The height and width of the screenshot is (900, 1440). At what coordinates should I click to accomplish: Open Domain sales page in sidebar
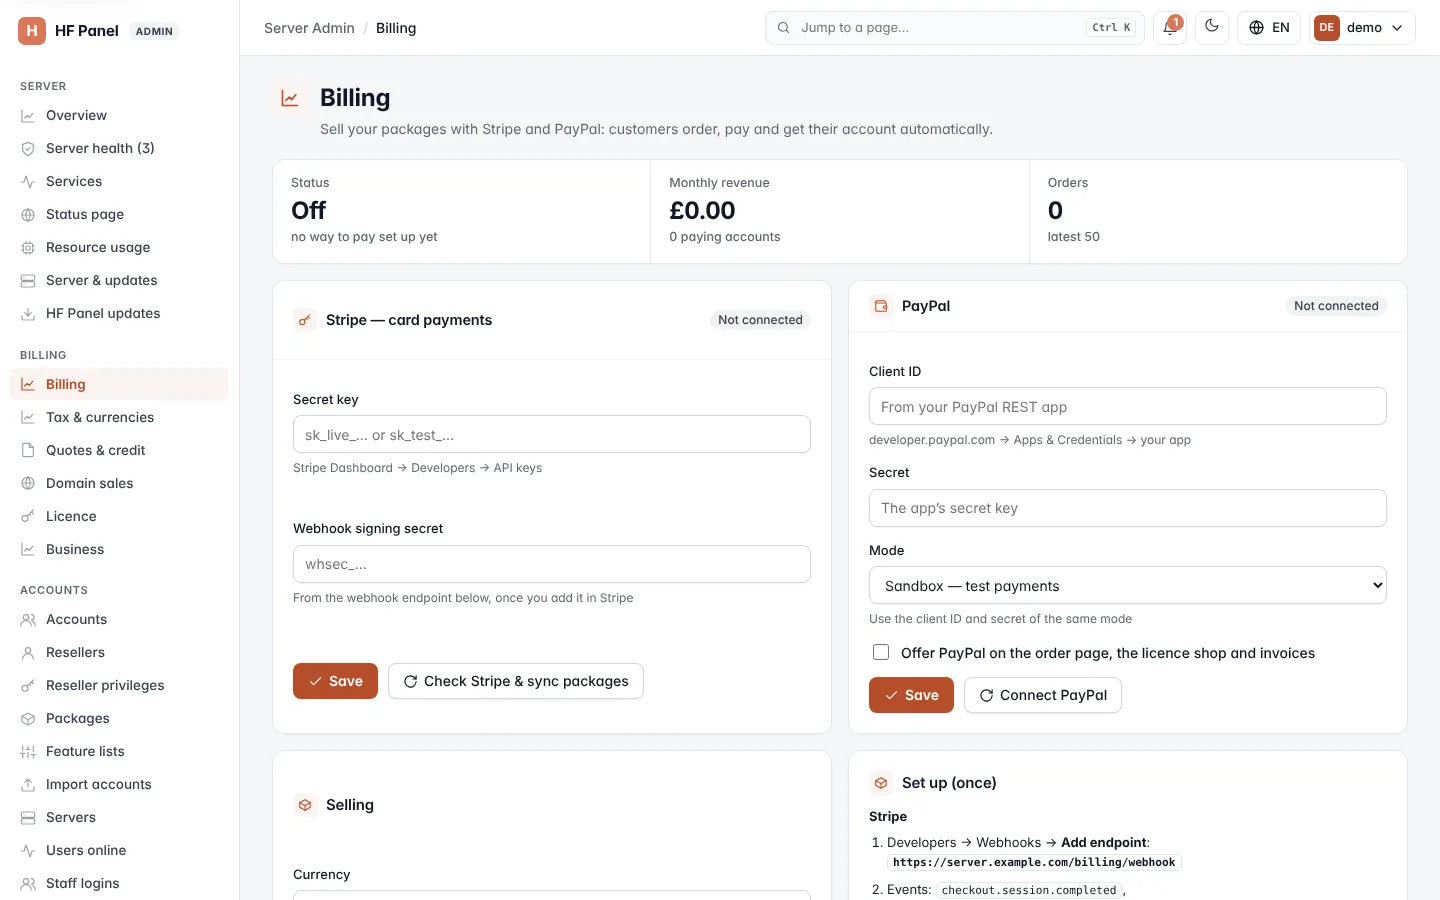coord(119,483)
